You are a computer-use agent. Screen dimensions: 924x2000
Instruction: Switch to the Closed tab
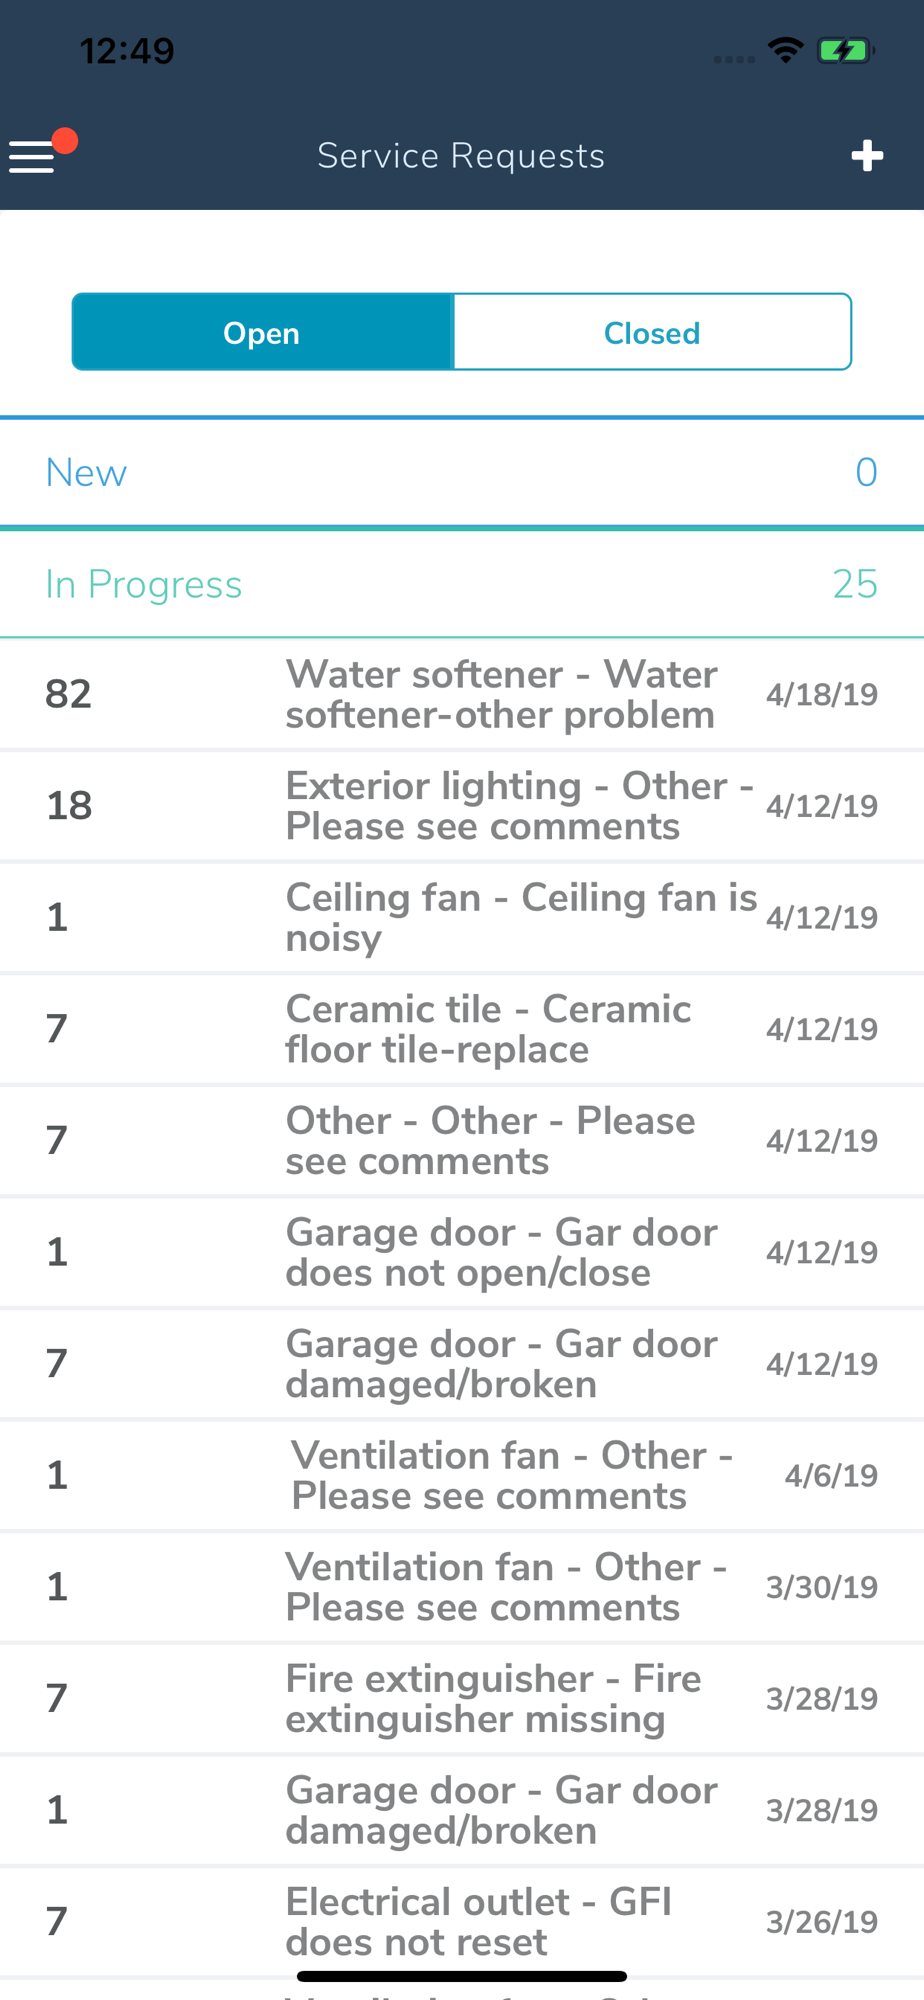click(652, 332)
